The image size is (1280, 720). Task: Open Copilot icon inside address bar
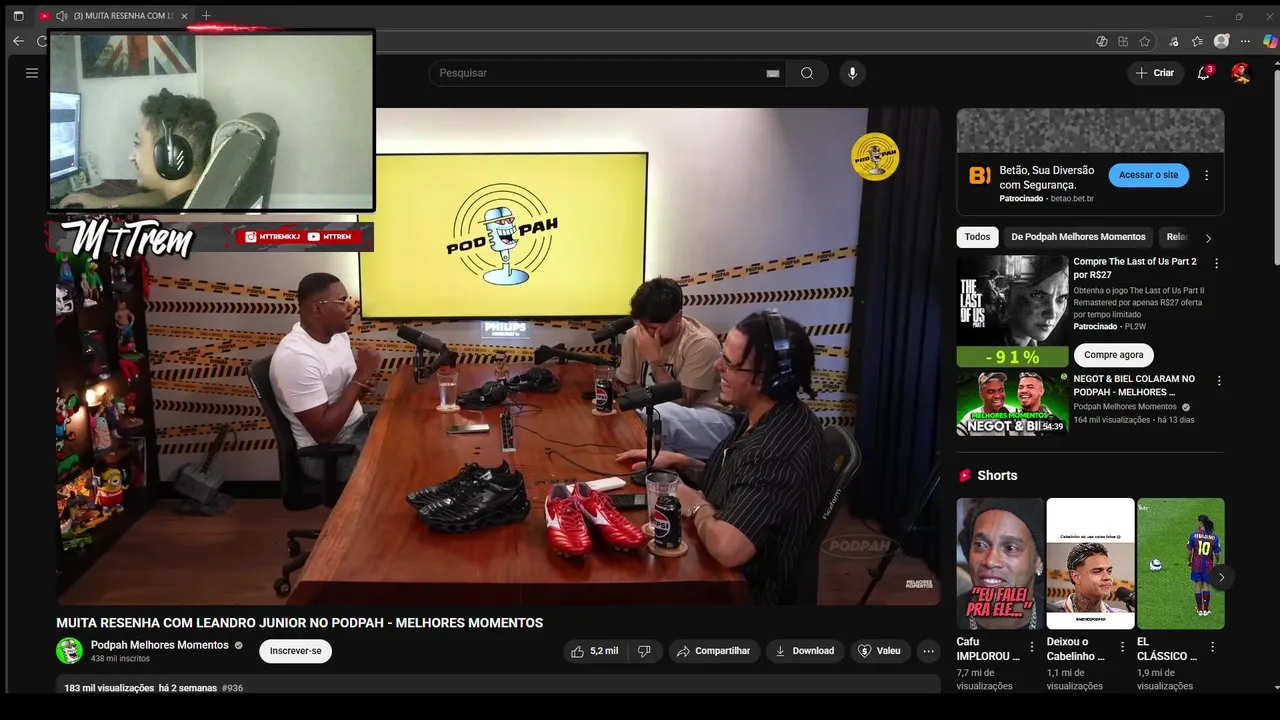click(x=1102, y=41)
